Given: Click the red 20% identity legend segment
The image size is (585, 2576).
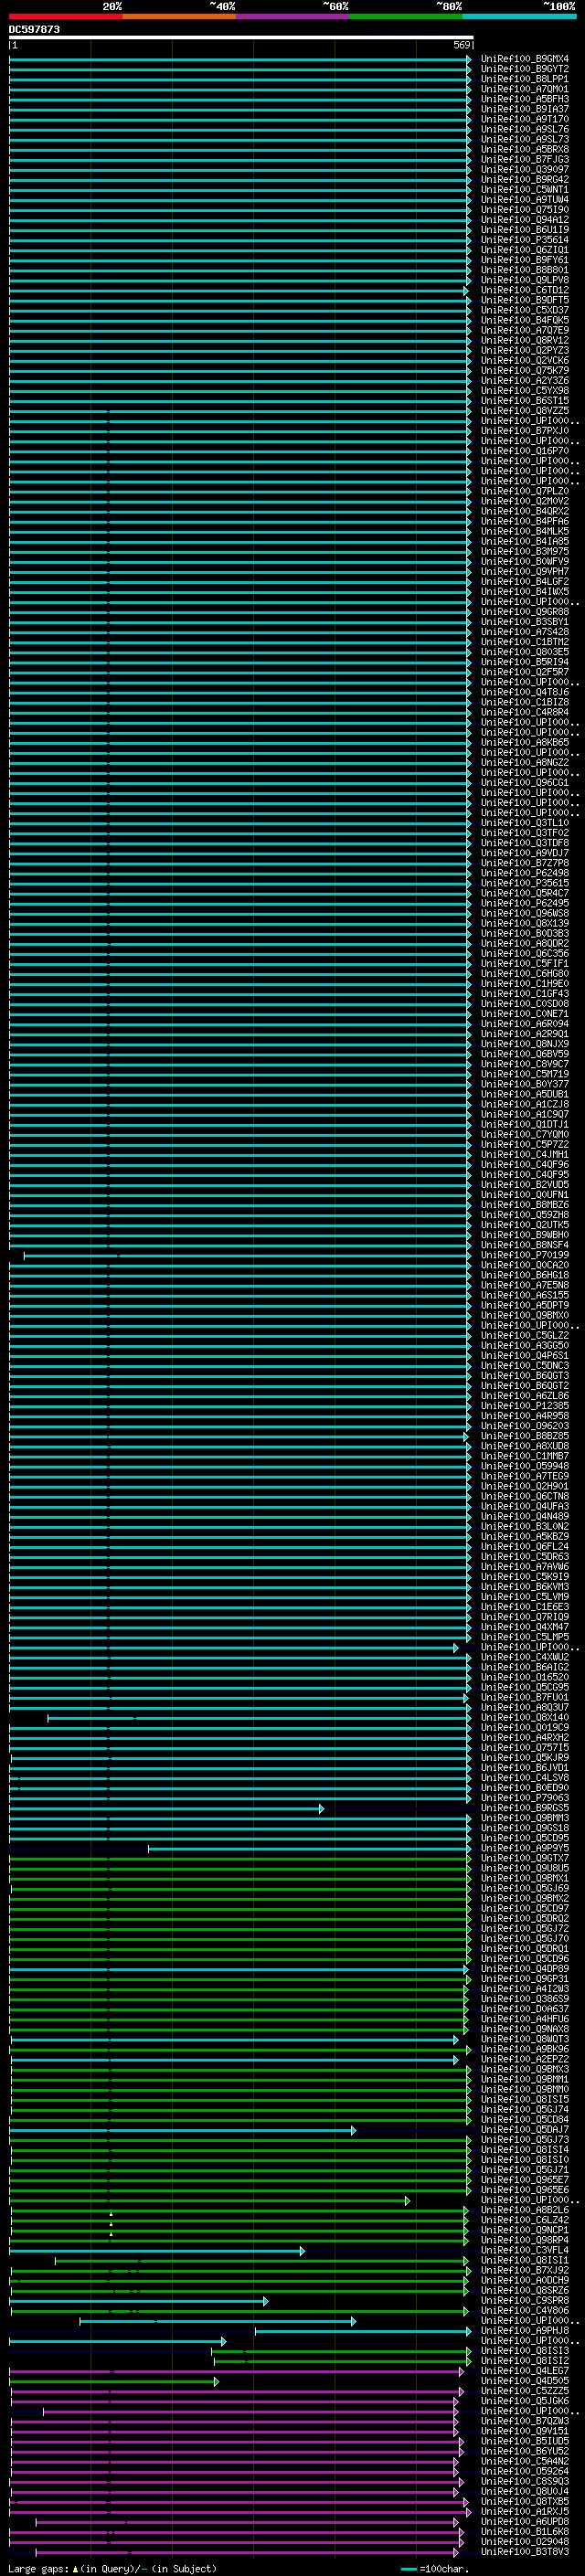Looking at the screenshot, I should point(65,16).
